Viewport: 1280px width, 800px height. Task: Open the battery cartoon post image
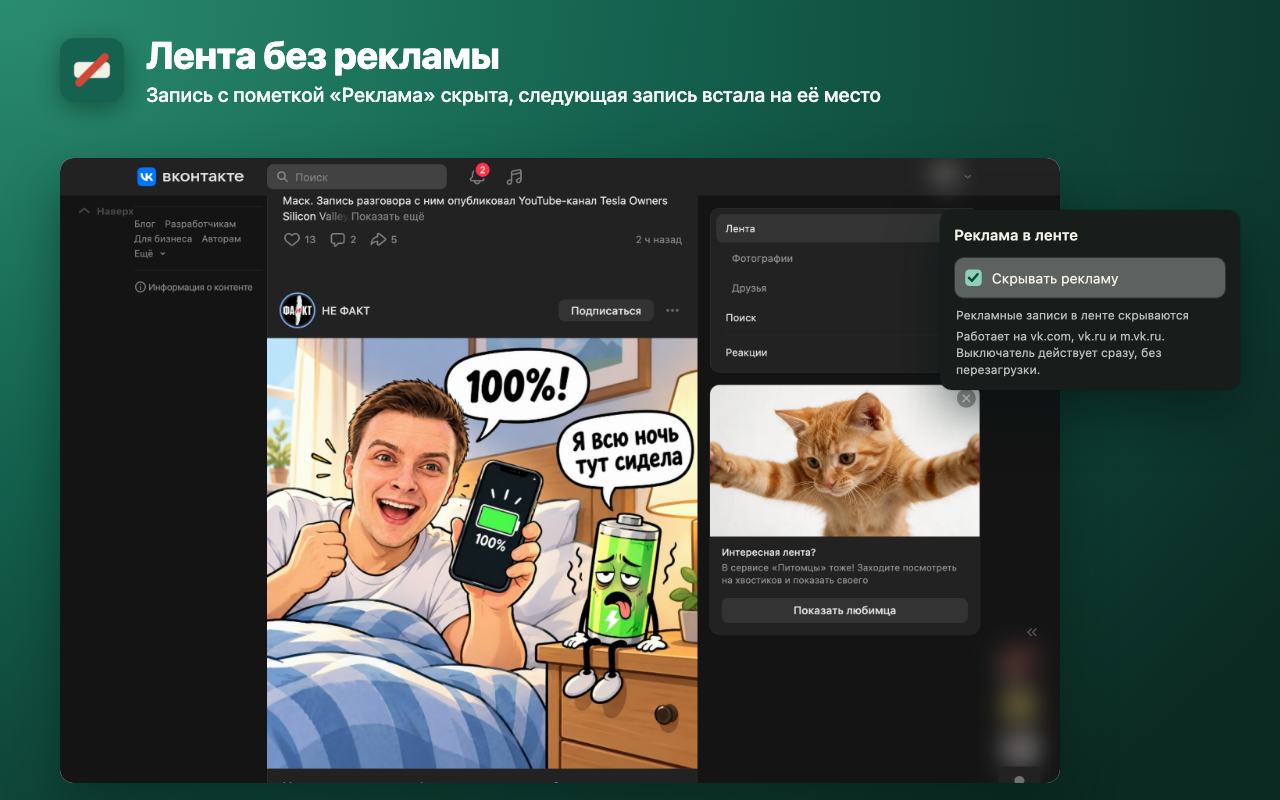click(482, 553)
